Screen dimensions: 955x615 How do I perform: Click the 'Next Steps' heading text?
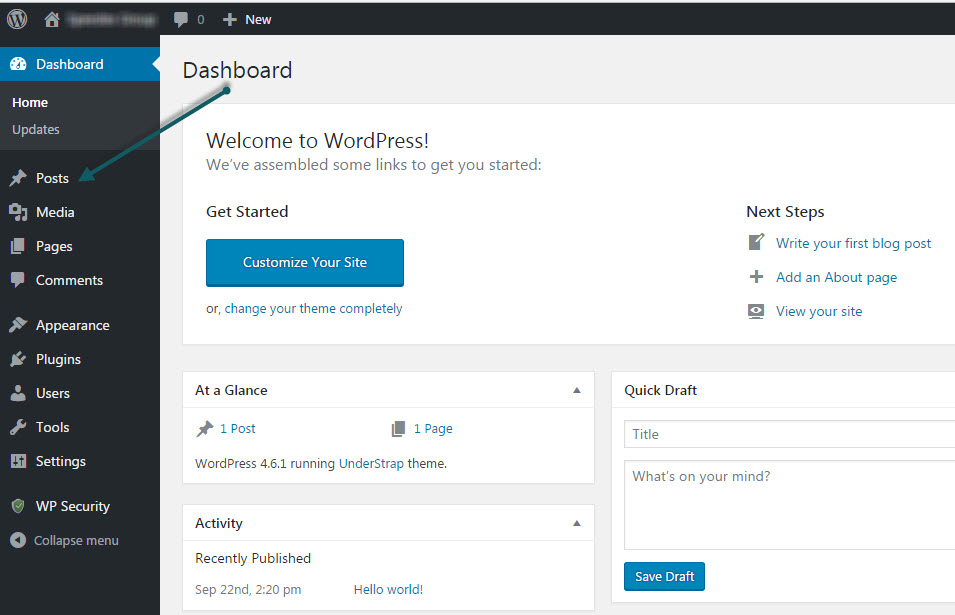pos(785,211)
